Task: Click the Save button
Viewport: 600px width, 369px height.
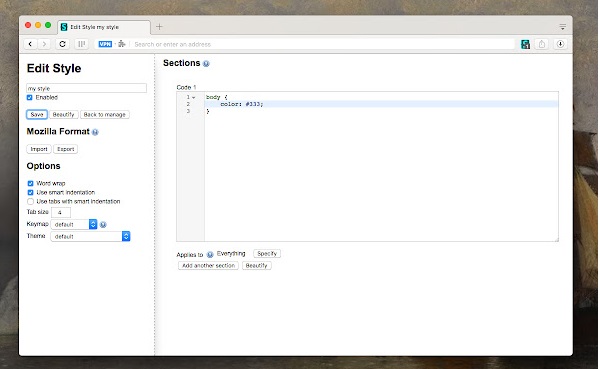Action: [x=37, y=114]
